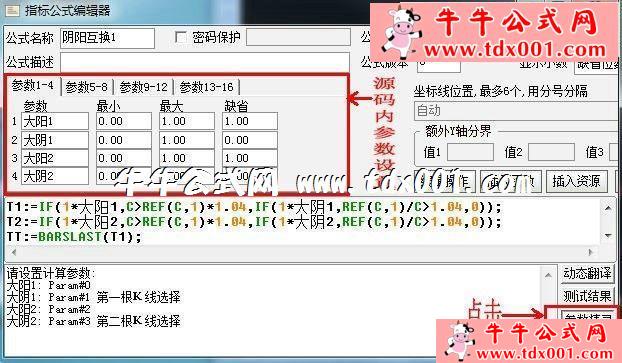The height and width of the screenshot is (363, 622).
Task: Click the 最大 column header in parameter table
Action: (x=171, y=106)
